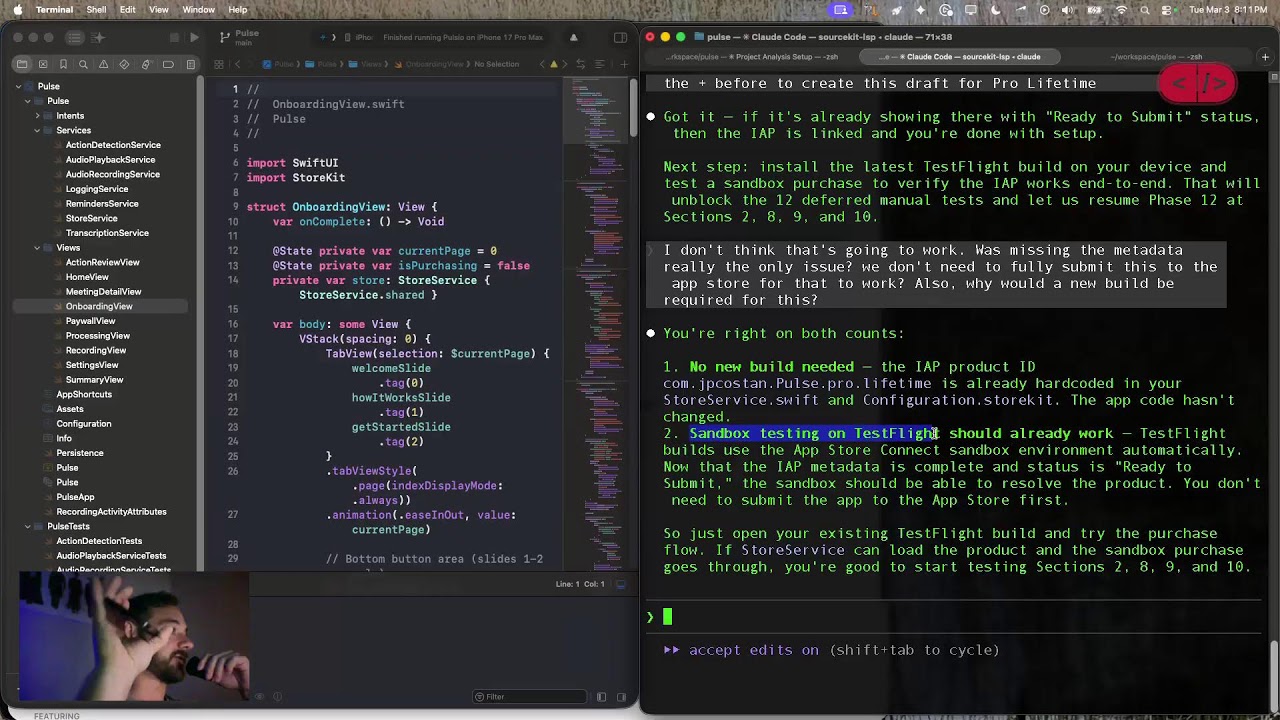
Task: Select SettingsView in the navigator
Action: (92, 365)
